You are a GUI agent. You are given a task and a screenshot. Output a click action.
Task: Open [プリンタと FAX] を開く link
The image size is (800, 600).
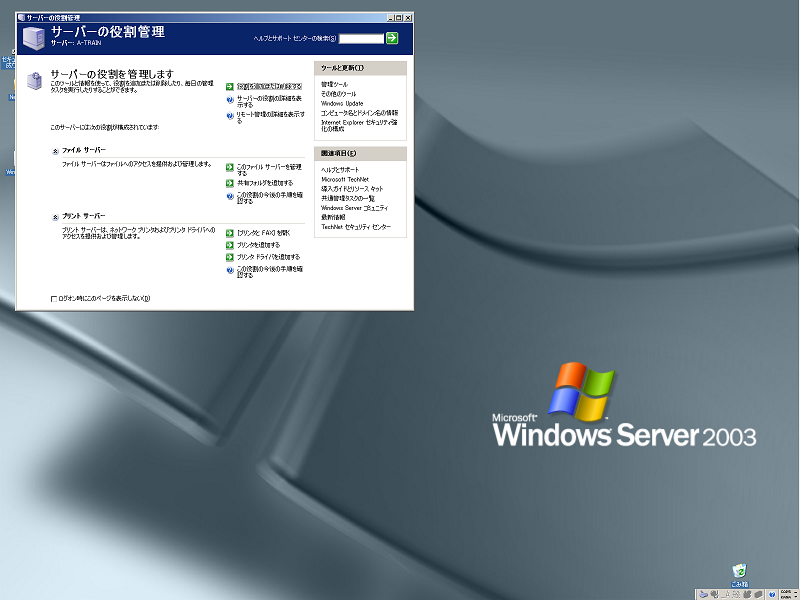point(263,233)
